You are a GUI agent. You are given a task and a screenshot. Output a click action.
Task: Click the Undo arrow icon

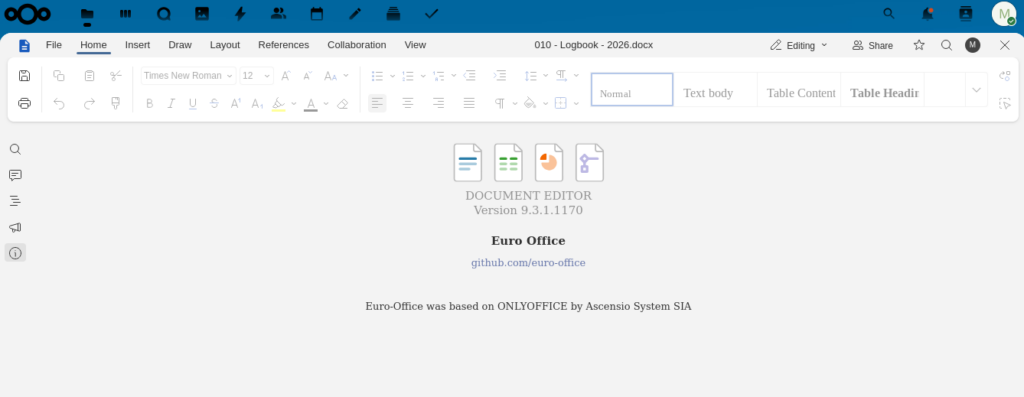59,103
